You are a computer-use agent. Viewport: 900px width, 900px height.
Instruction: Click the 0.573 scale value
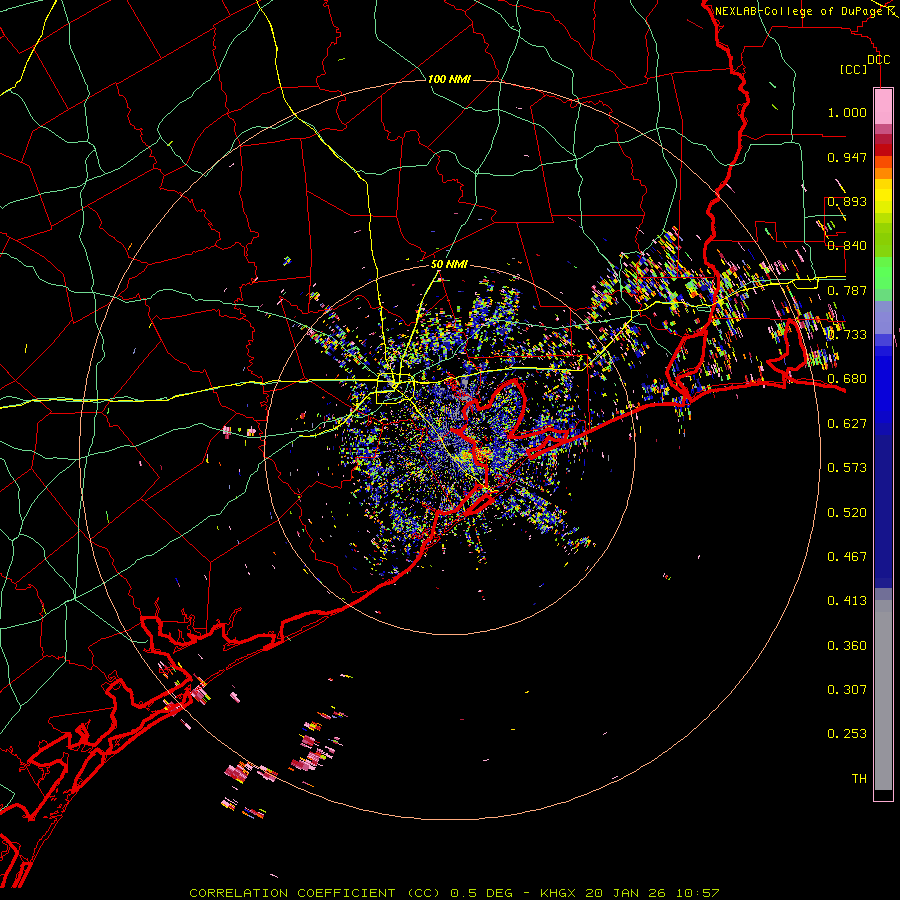(847, 468)
